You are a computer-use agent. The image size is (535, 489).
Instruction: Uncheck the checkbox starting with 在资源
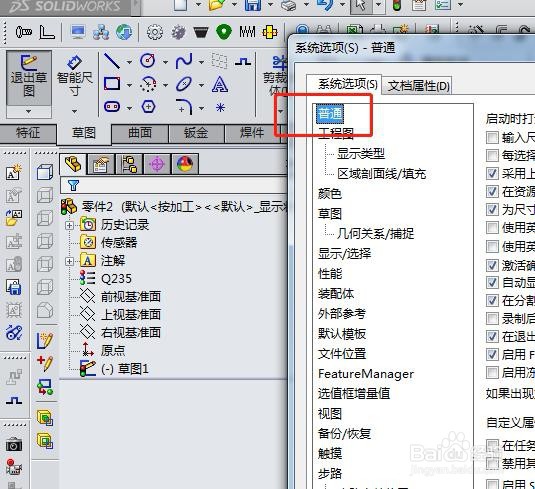coord(492,191)
